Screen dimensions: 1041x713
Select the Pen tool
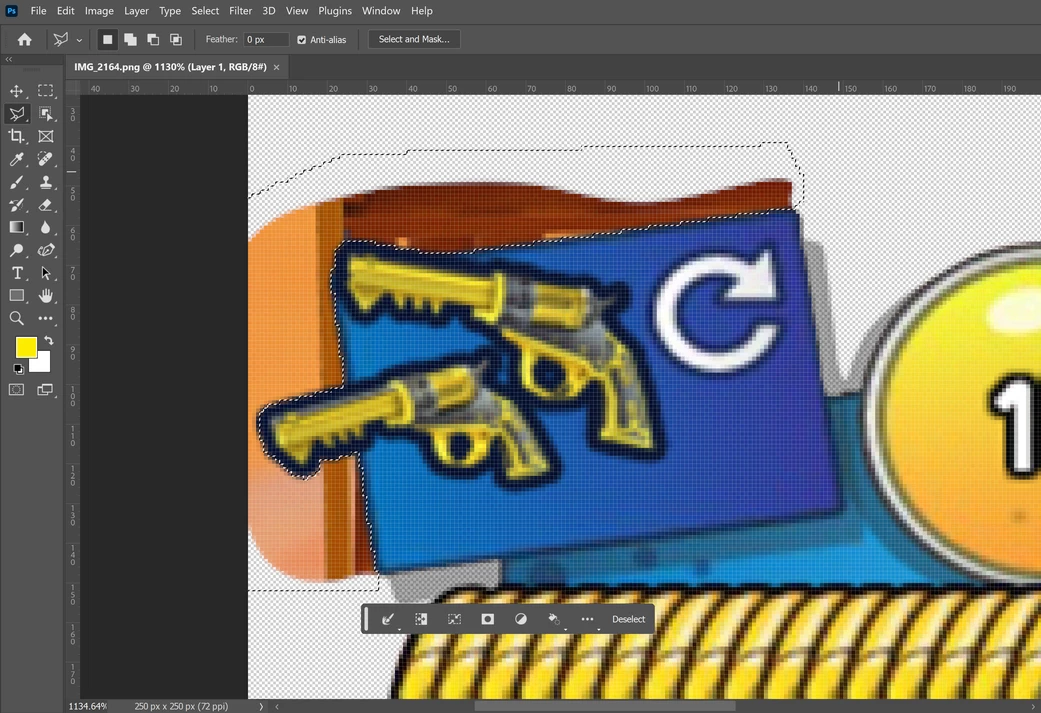(45, 250)
